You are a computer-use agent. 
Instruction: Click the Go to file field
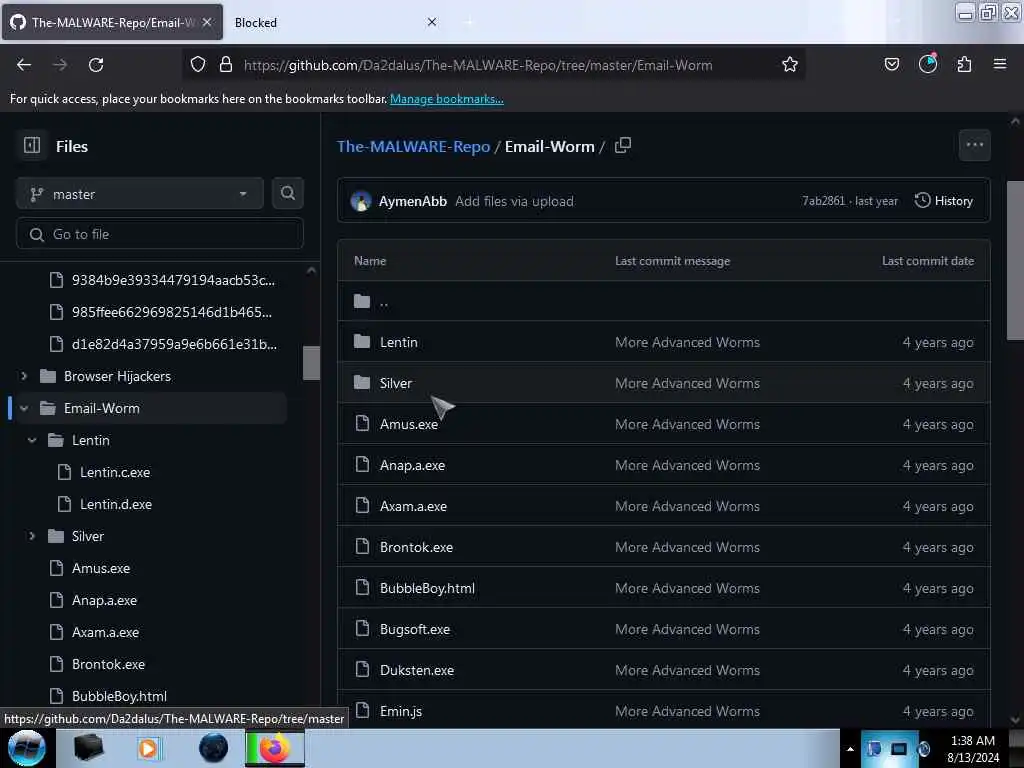pyautogui.click(x=160, y=234)
